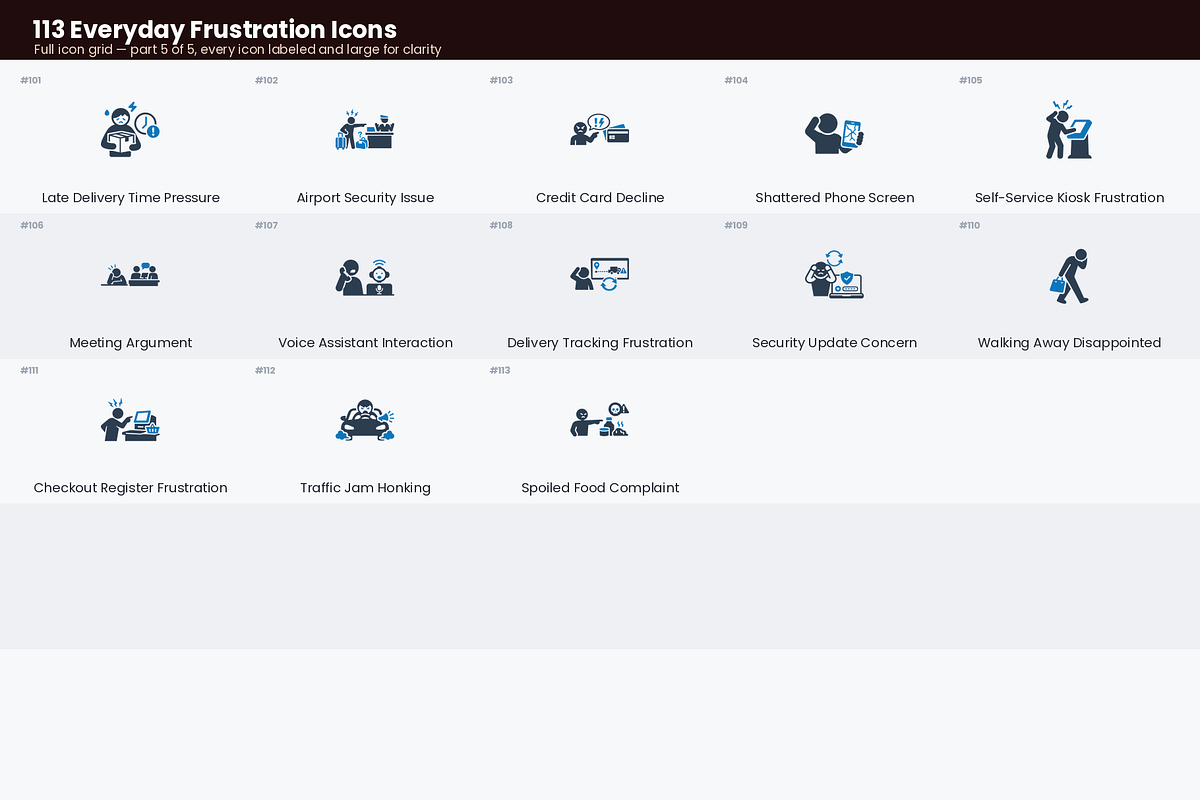The width and height of the screenshot is (1200, 800).
Task: Click the 'Checkout Register Frustration' label
Action: point(131,488)
